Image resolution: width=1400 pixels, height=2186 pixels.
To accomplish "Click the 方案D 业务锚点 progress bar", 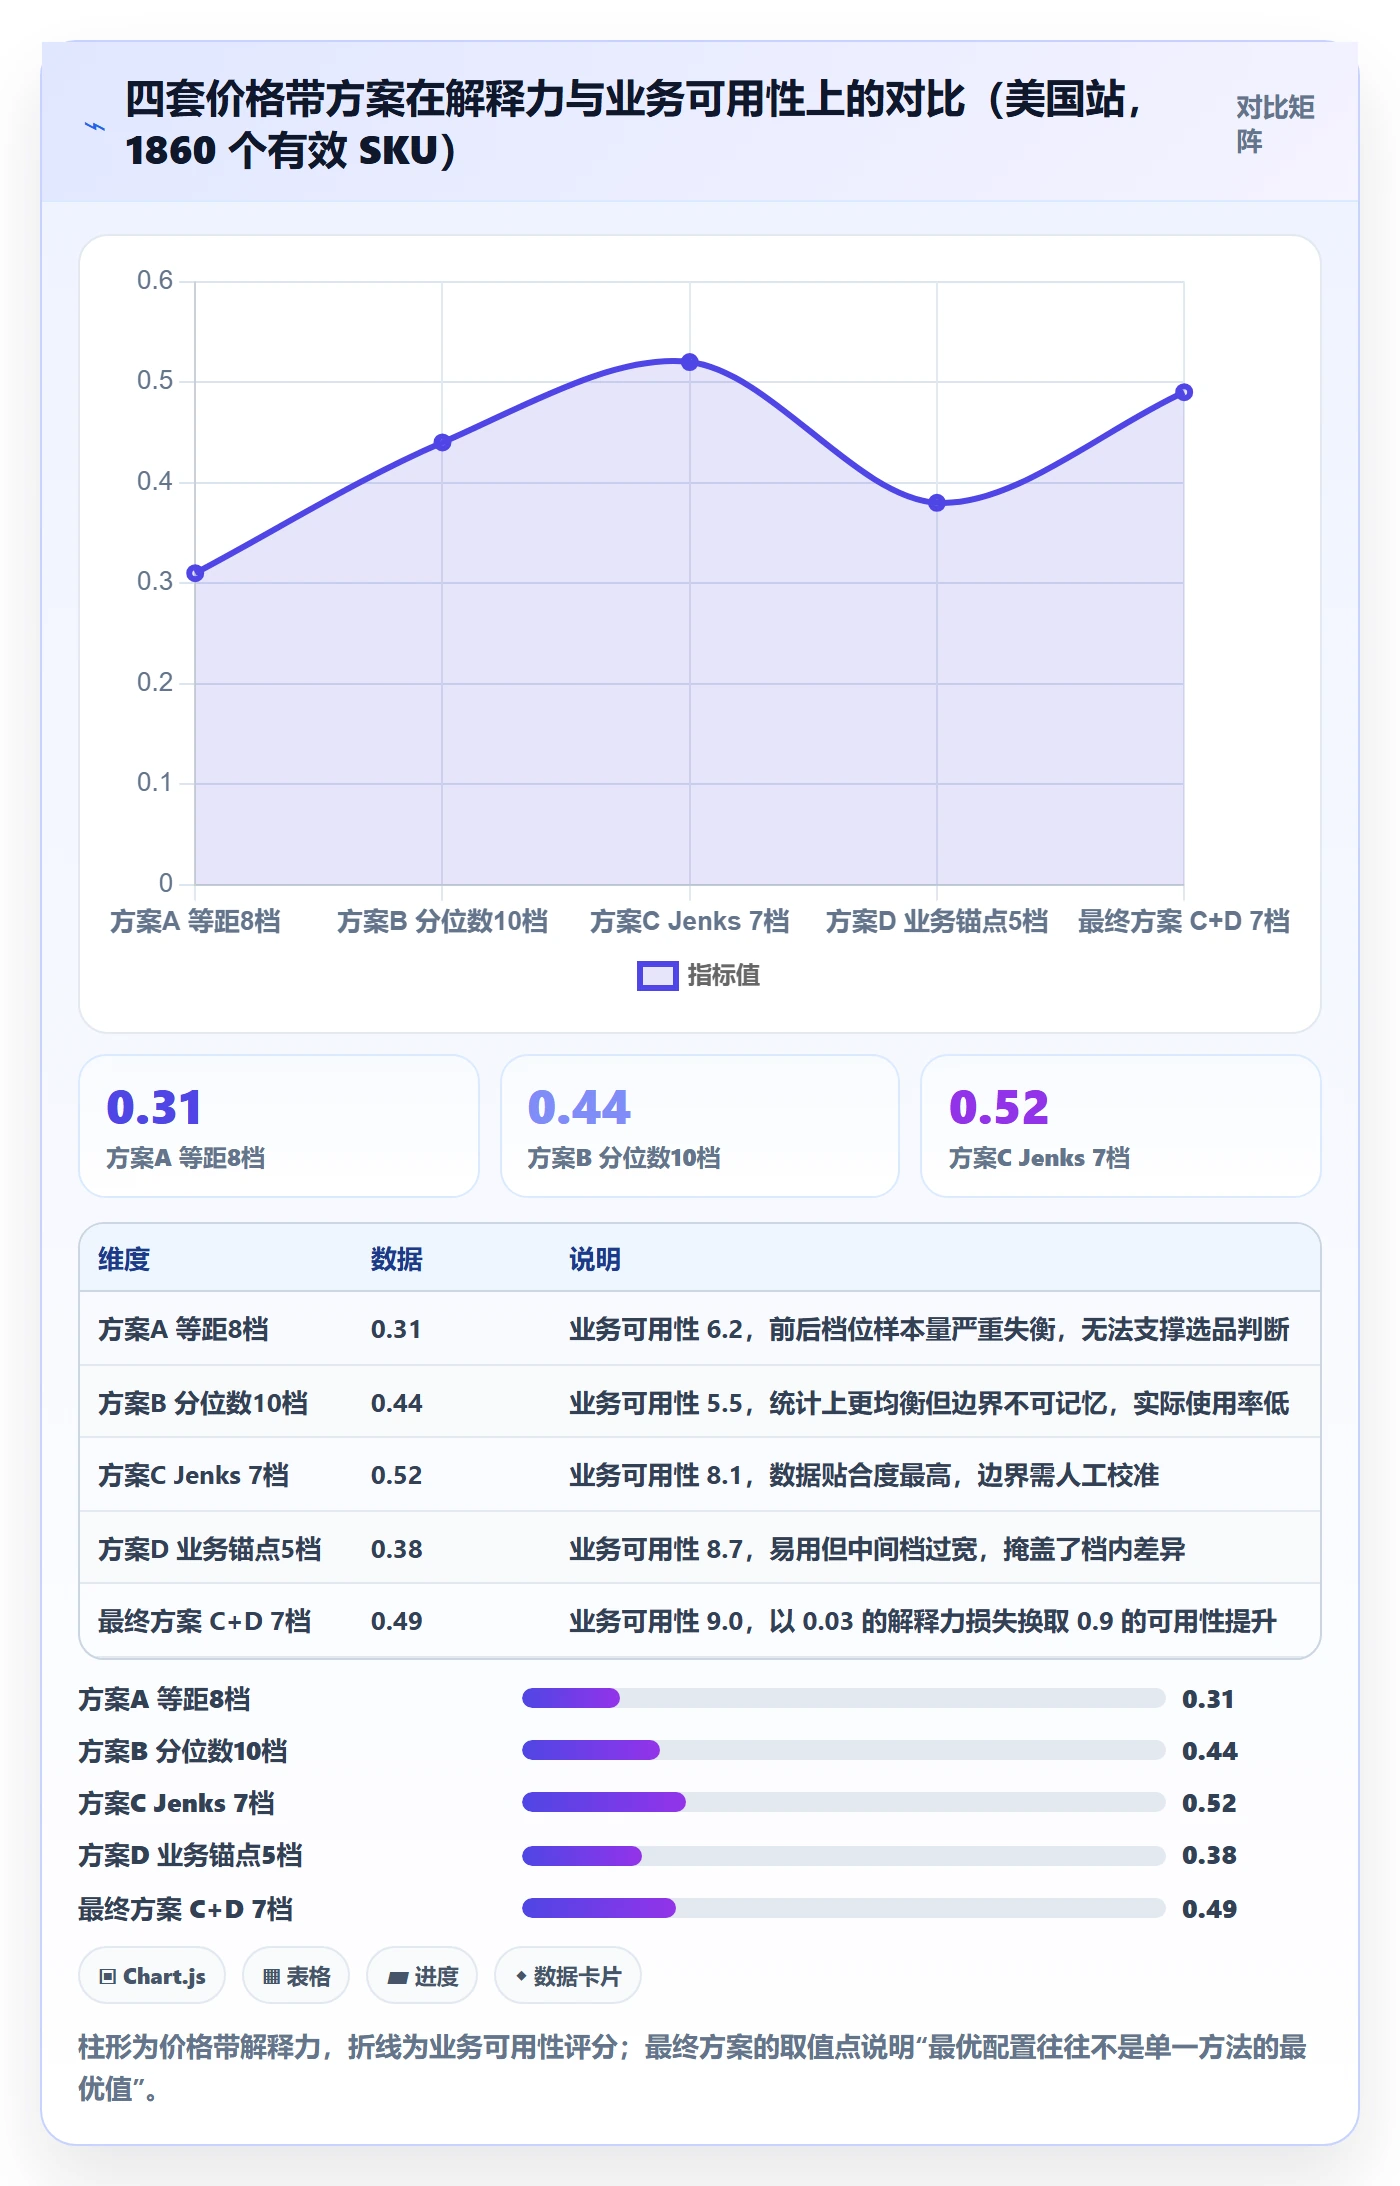I will click(844, 1856).
